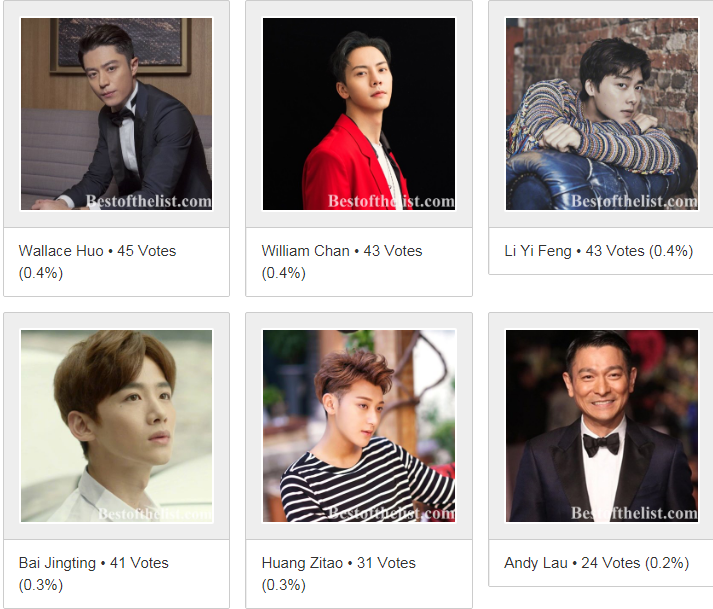
Task: Click the "Huang Zitao • 31 Votes" caption text
Action: click(339, 563)
